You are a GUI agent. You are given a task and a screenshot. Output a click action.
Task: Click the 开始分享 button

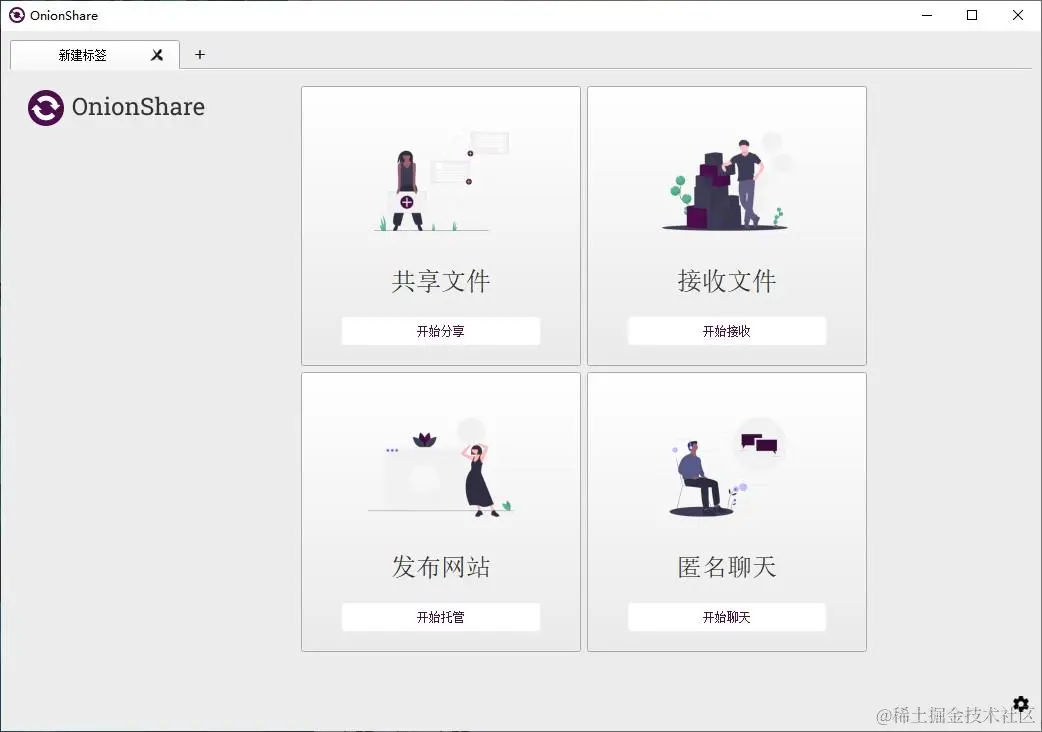coord(441,331)
